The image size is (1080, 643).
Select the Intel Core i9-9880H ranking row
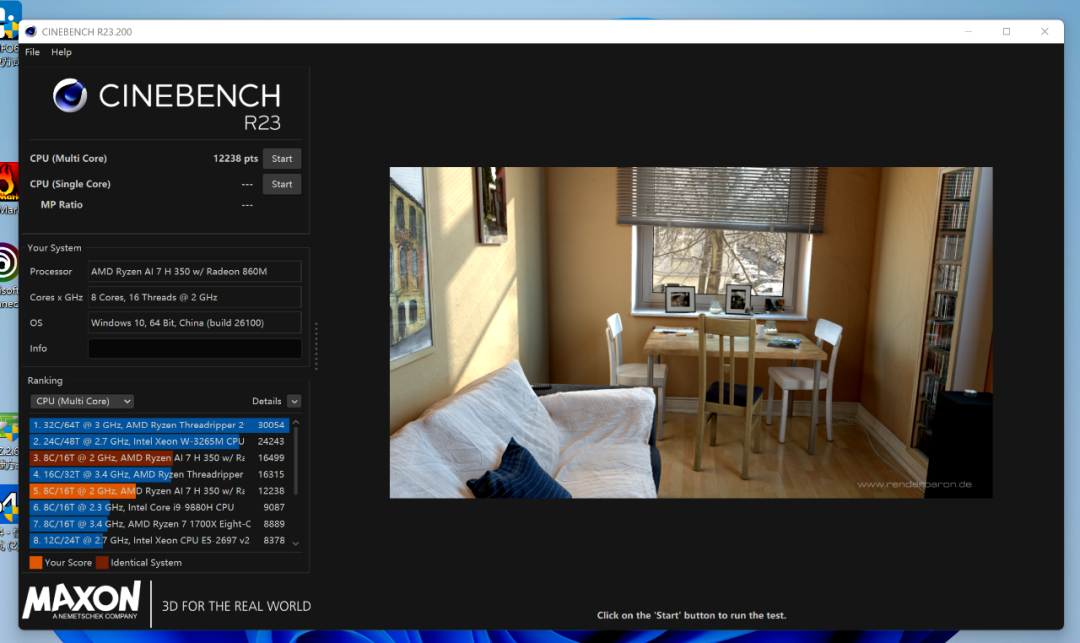(x=159, y=507)
